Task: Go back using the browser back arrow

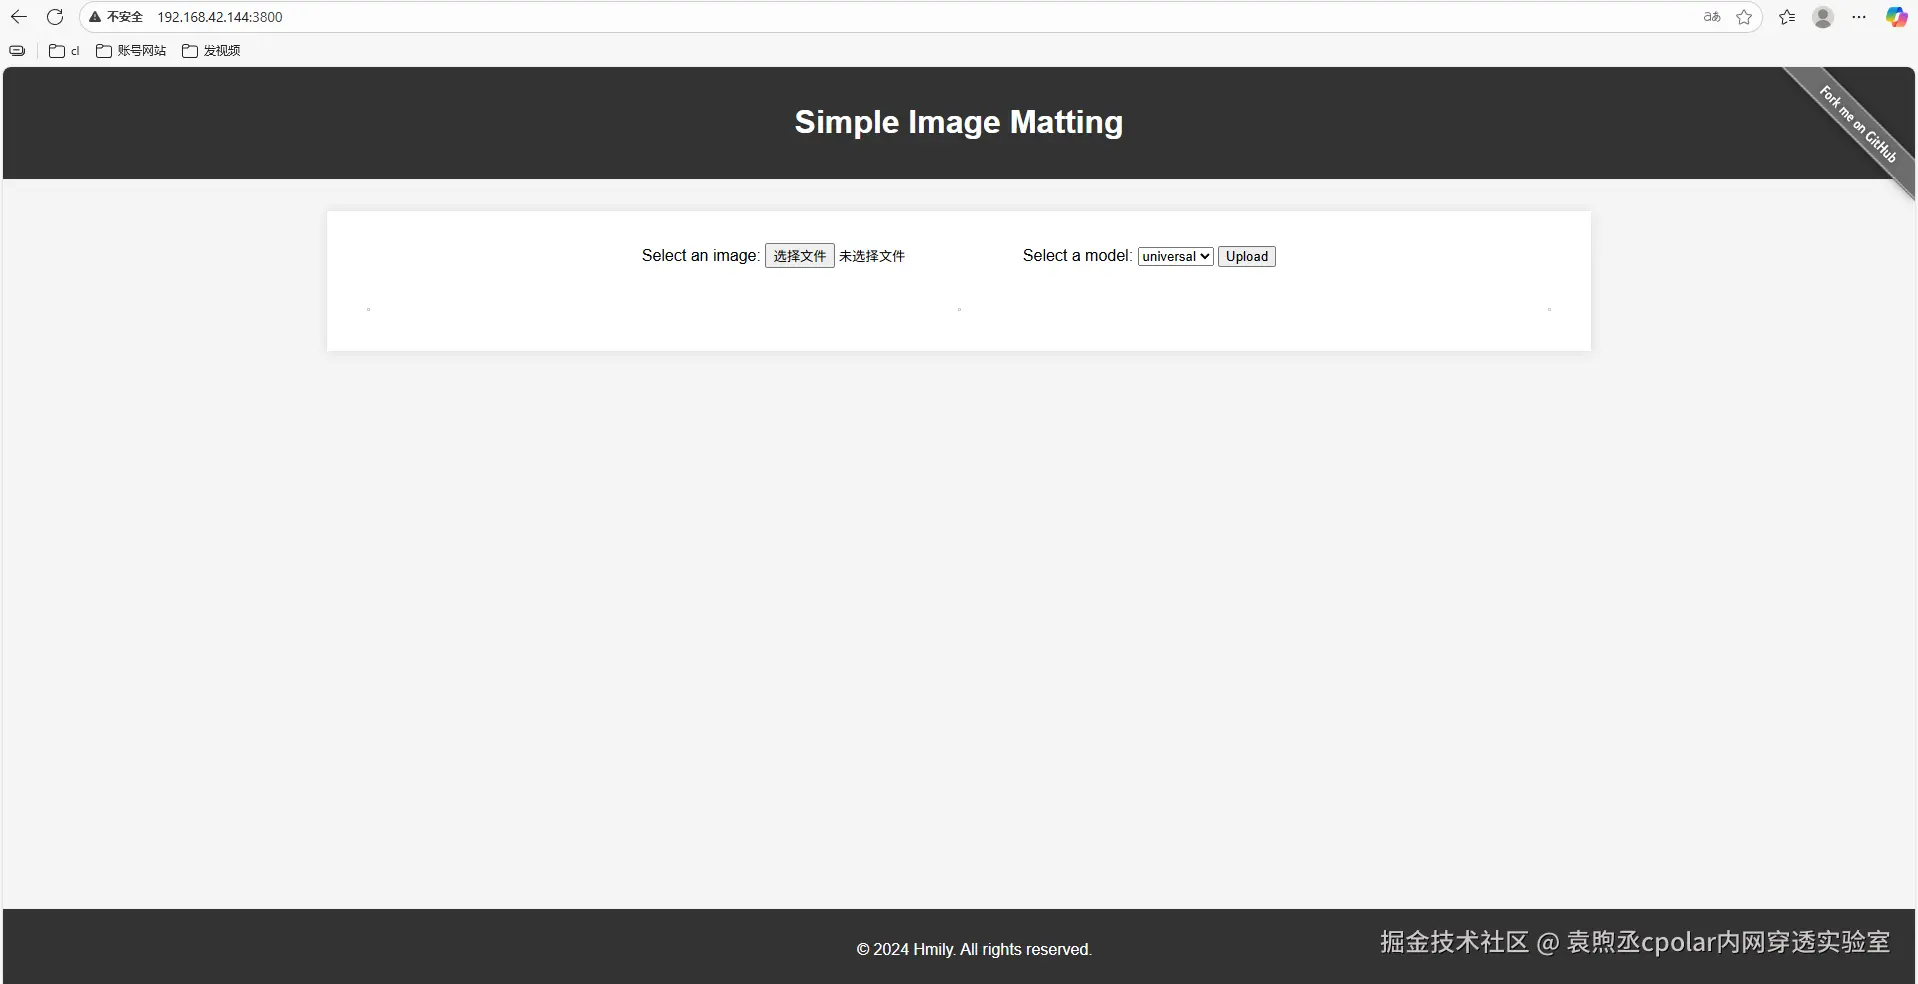Action: (x=18, y=17)
